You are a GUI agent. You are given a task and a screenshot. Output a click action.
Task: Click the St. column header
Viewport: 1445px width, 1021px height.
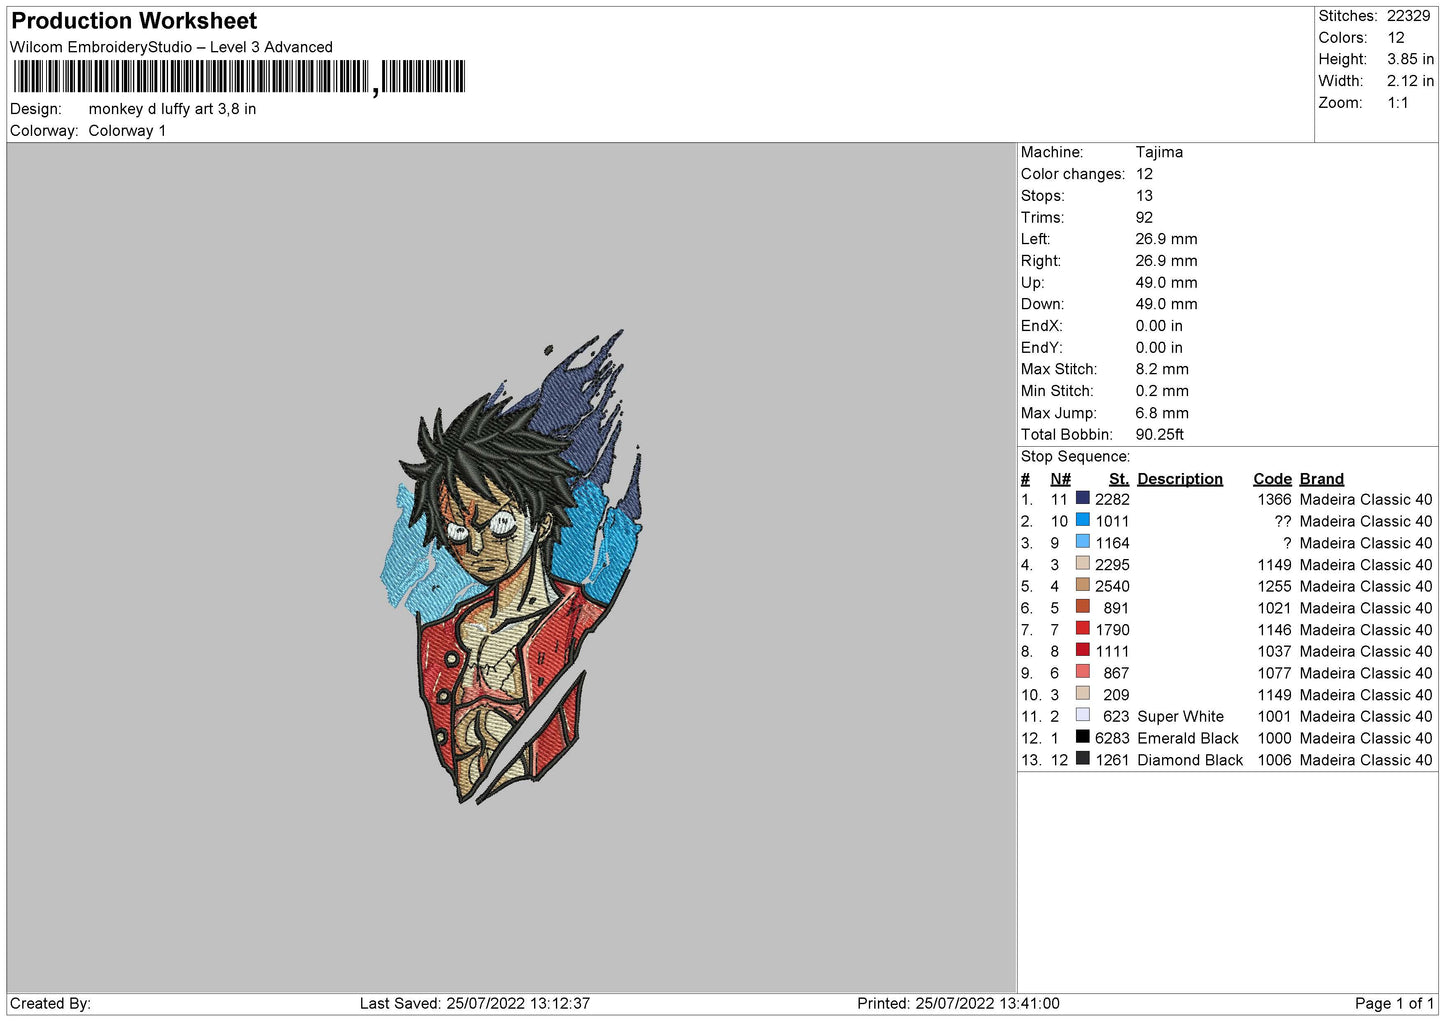[x=1118, y=479]
